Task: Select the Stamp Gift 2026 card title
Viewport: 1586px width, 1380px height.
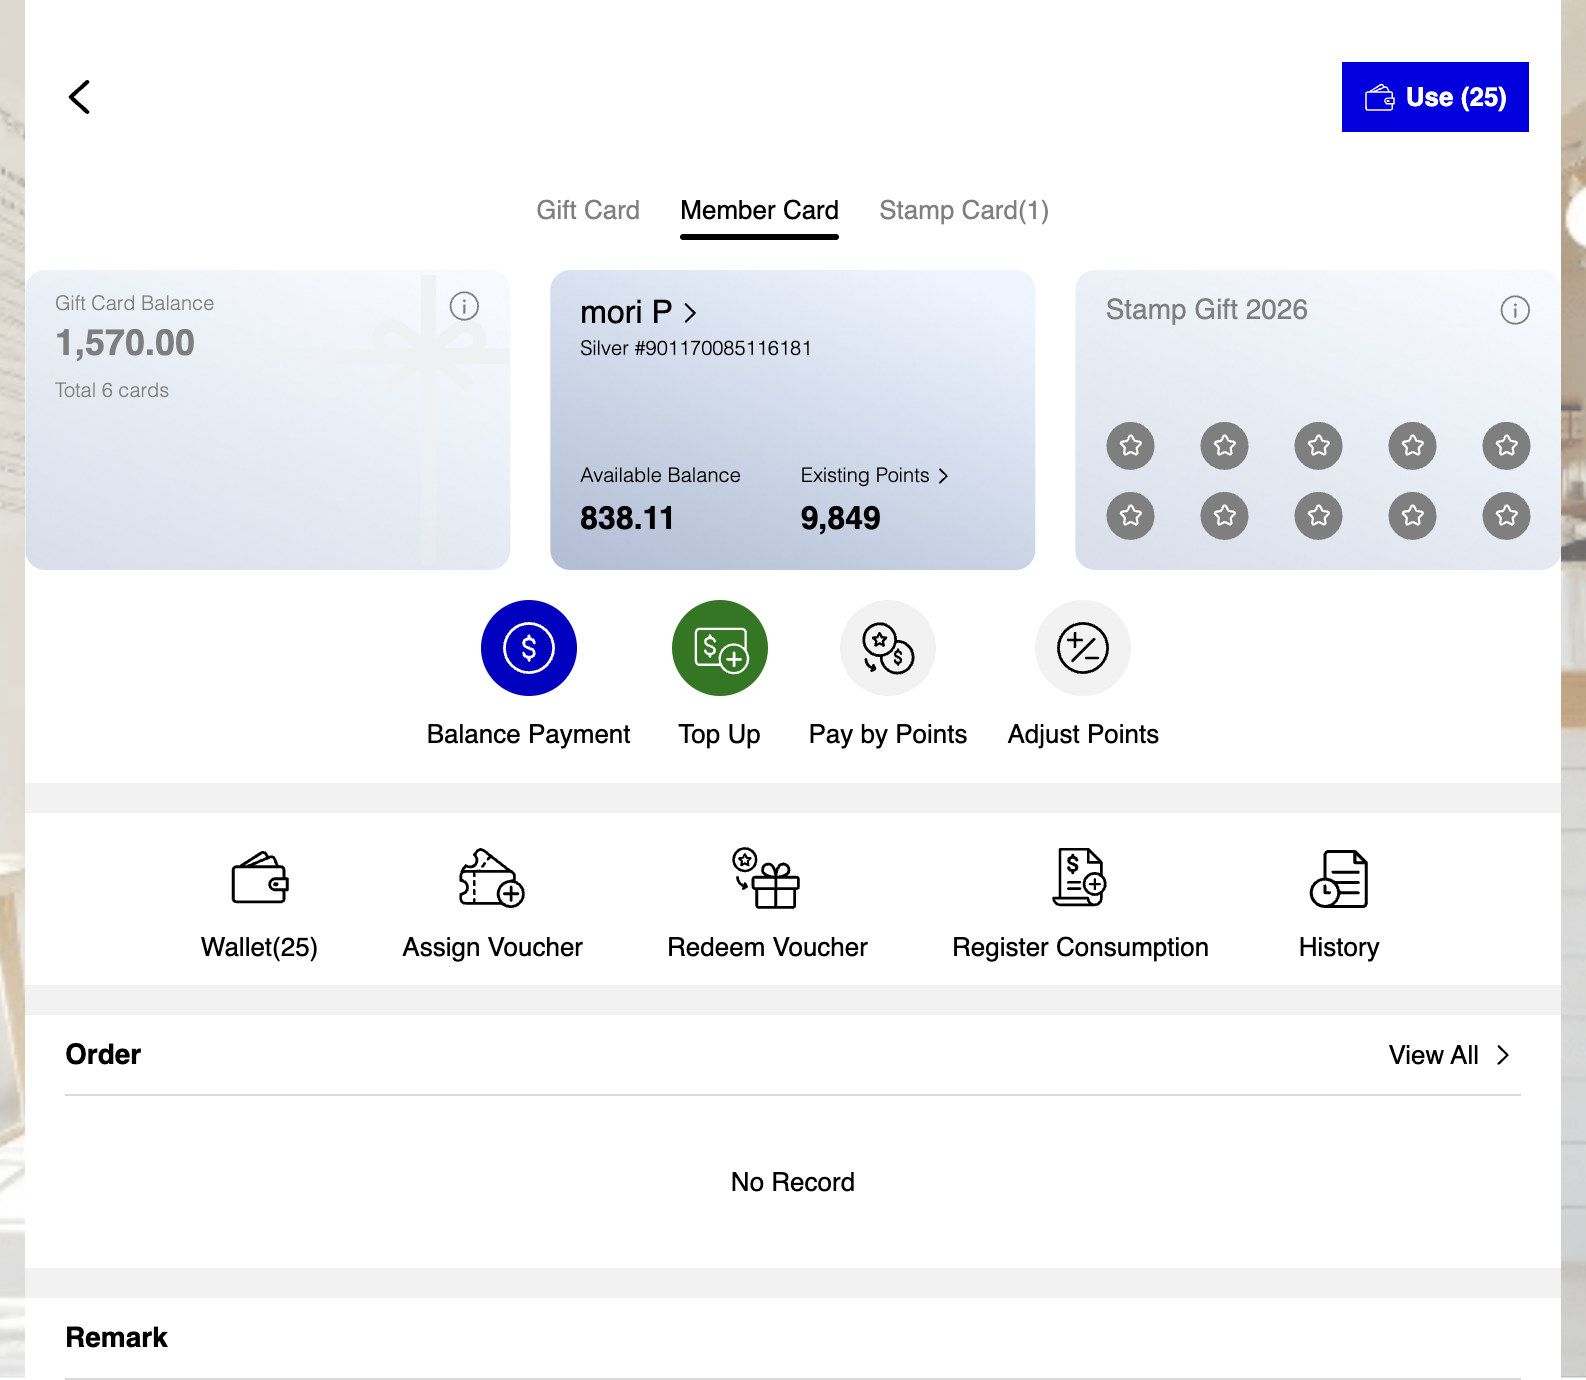Action: pyautogui.click(x=1206, y=310)
